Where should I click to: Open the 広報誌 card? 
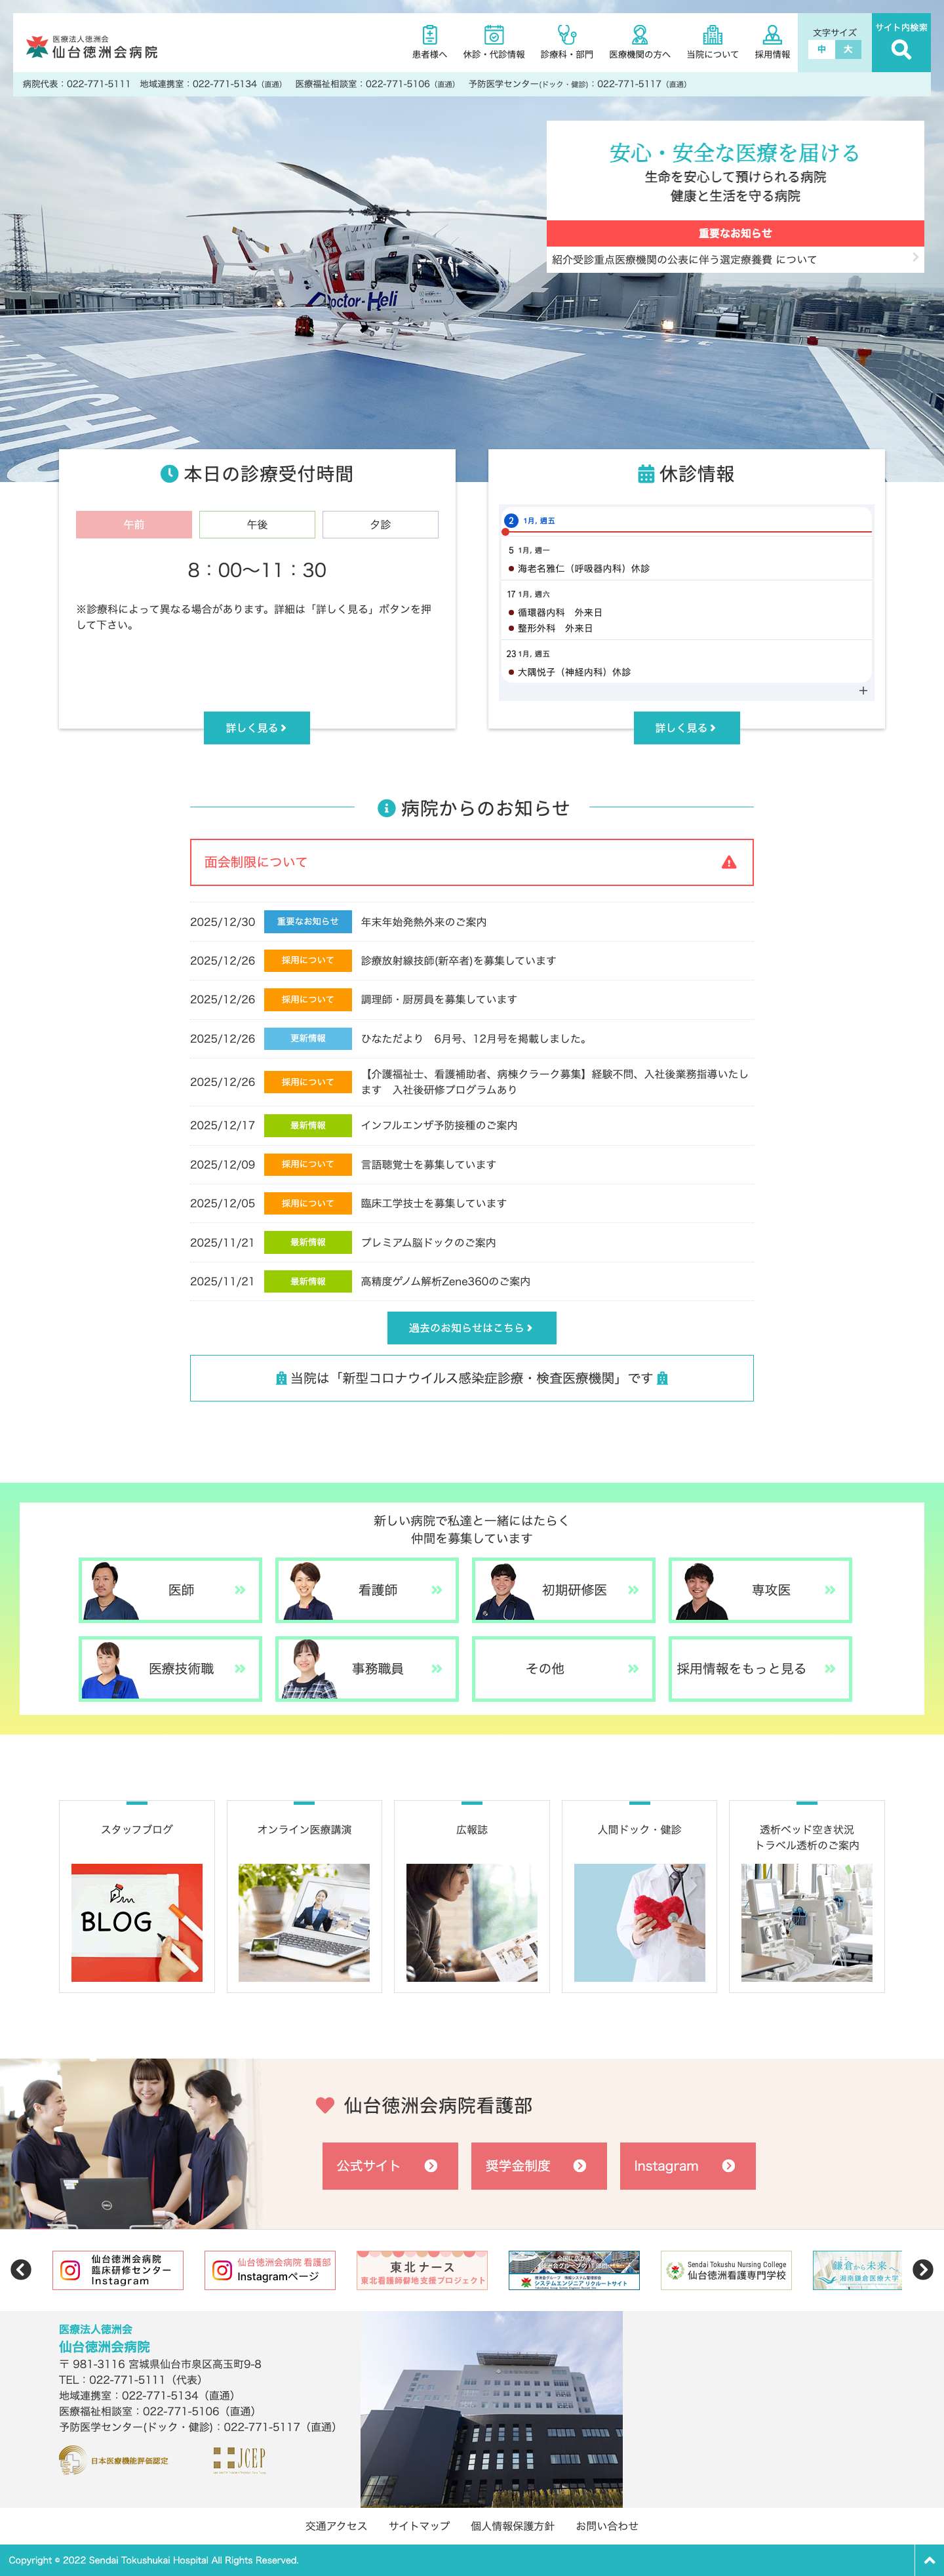pos(472,1897)
